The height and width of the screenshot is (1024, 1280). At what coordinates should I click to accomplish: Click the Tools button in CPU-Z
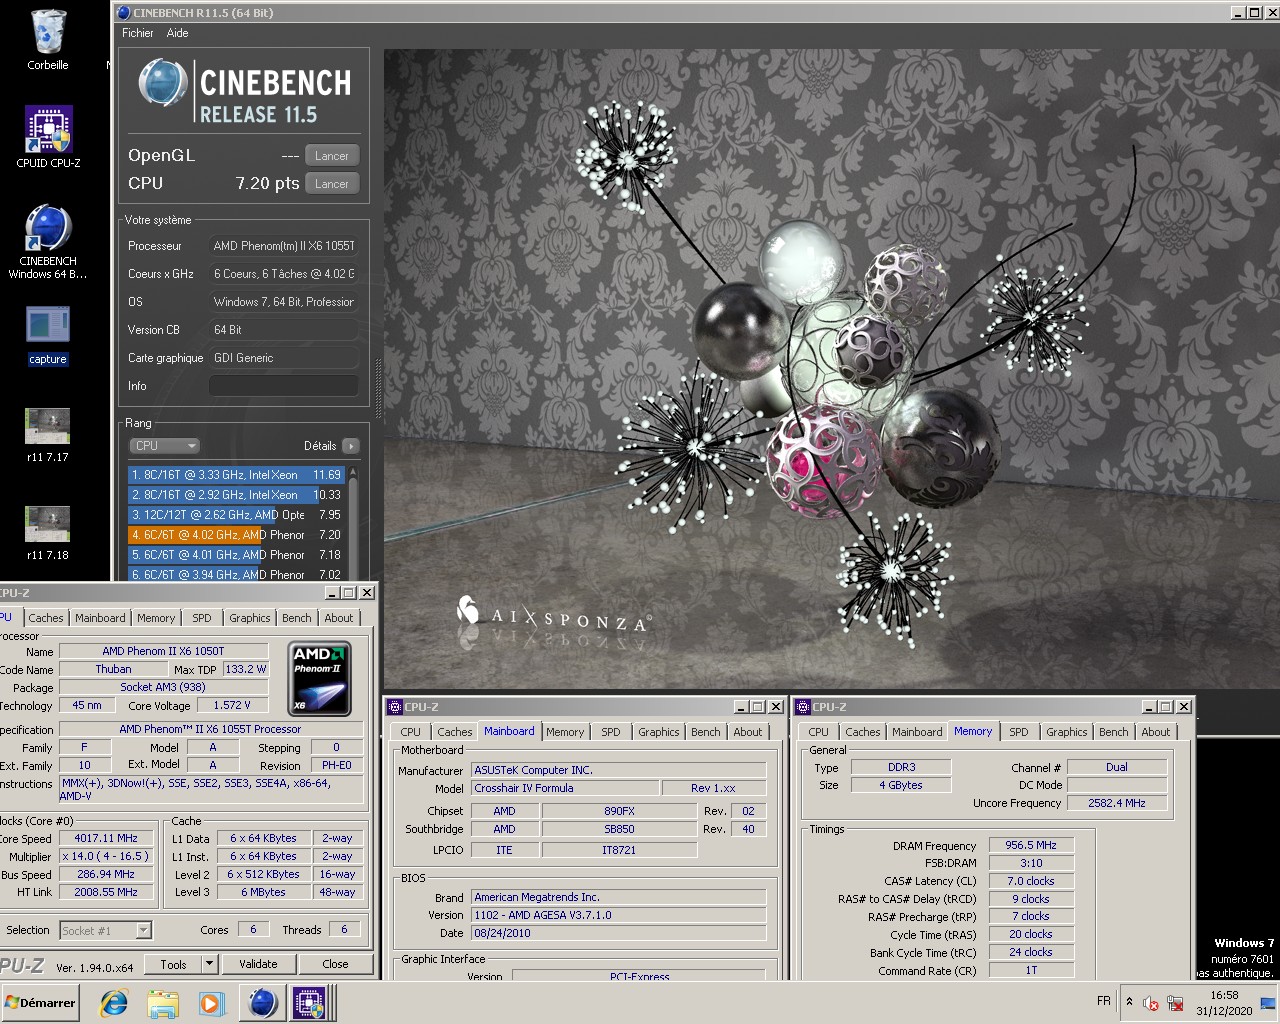pyautogui.click(x=174, y=964)
